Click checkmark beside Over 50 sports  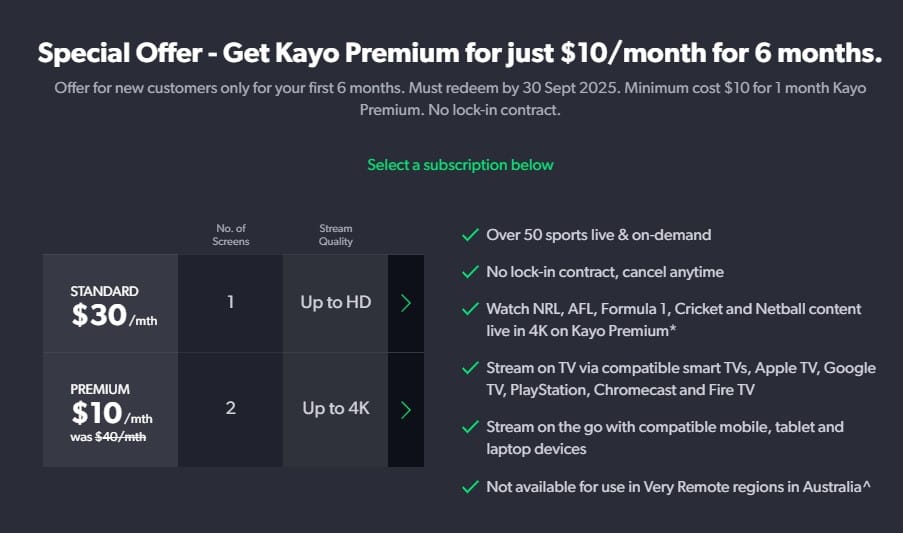[471, 235]
